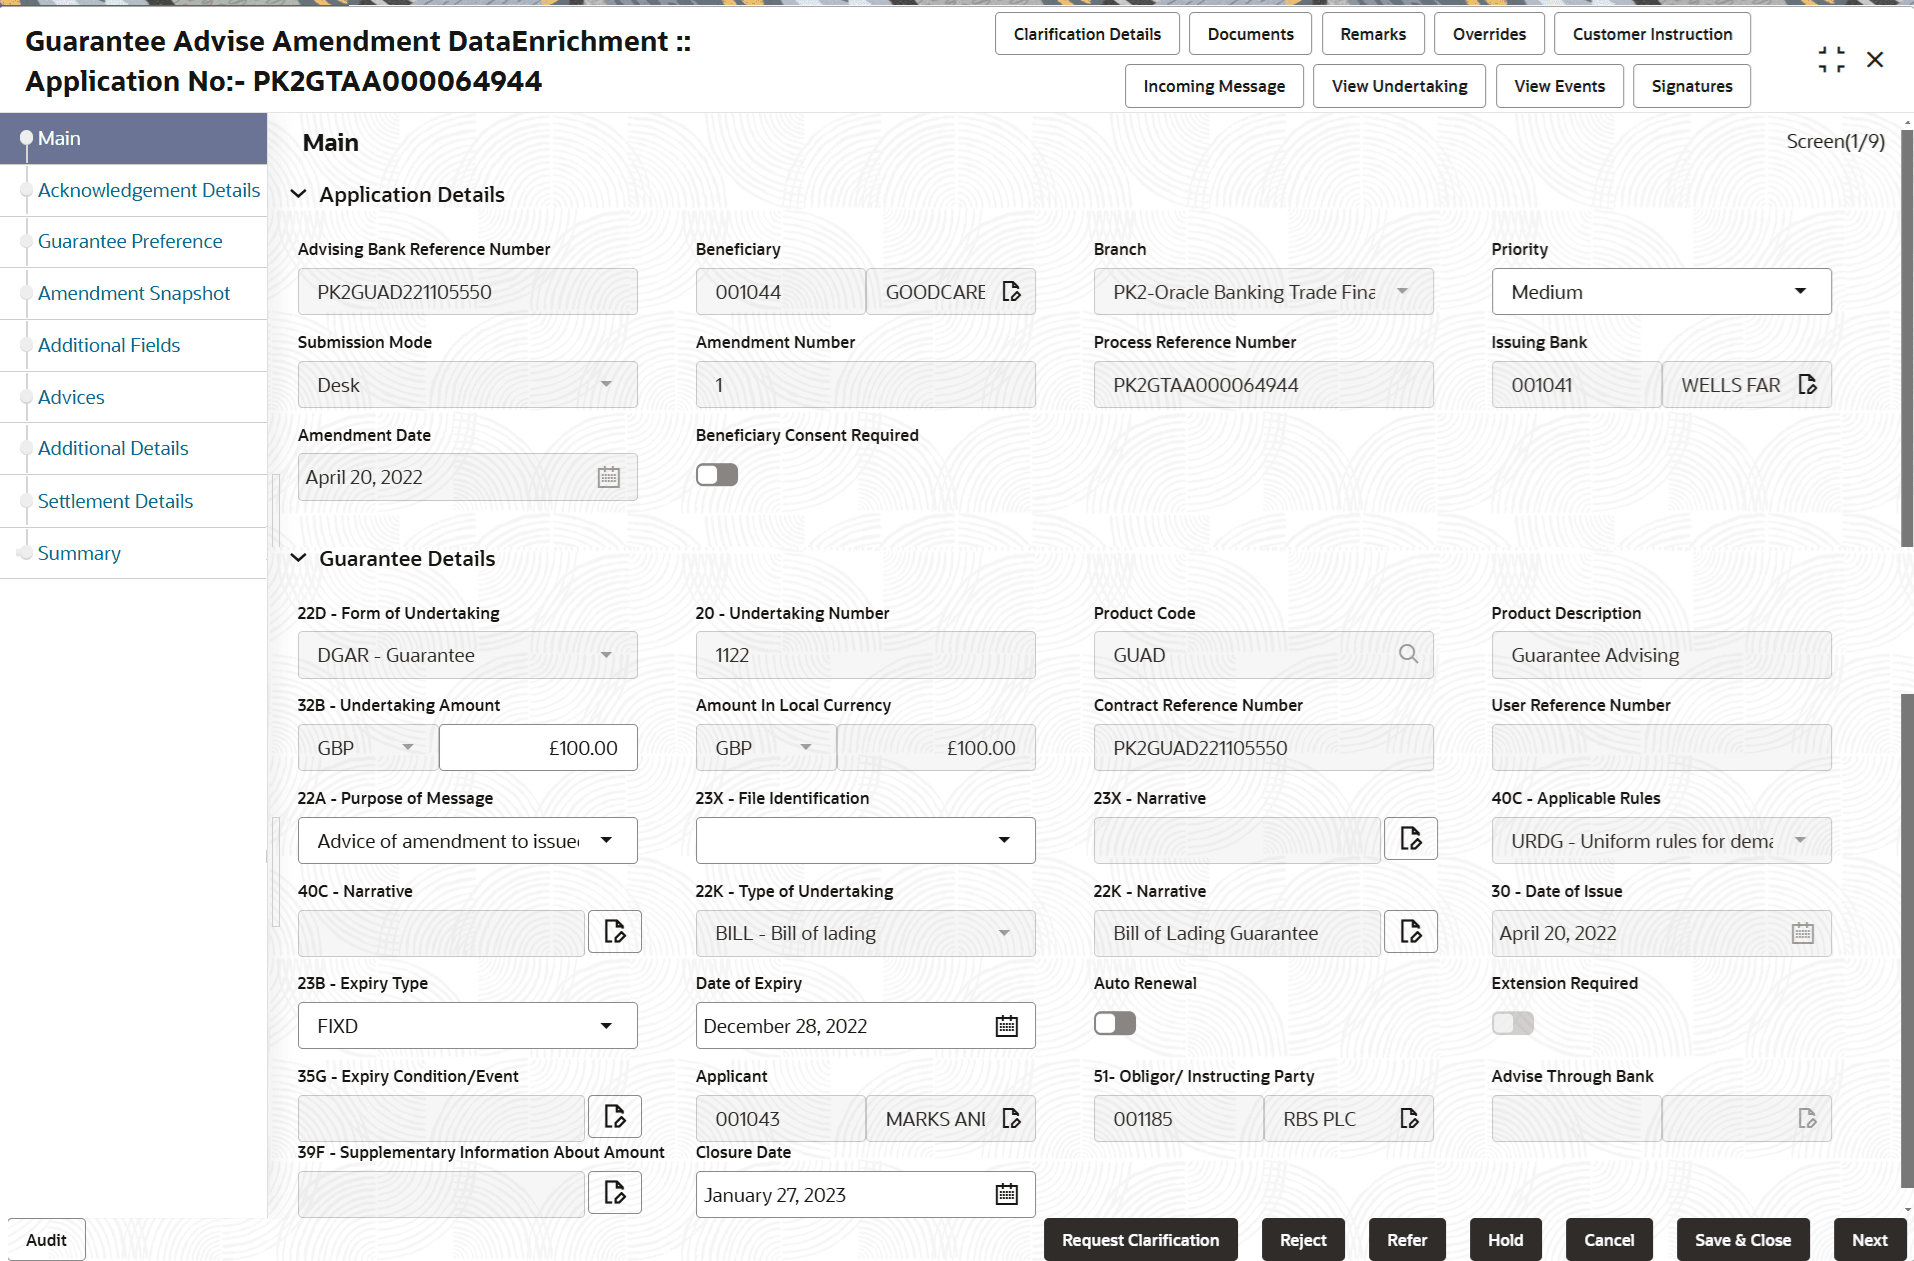Go to Acknowledgement Details step
Viewport: 1914px width, 1261px height.
click(149, 190)
